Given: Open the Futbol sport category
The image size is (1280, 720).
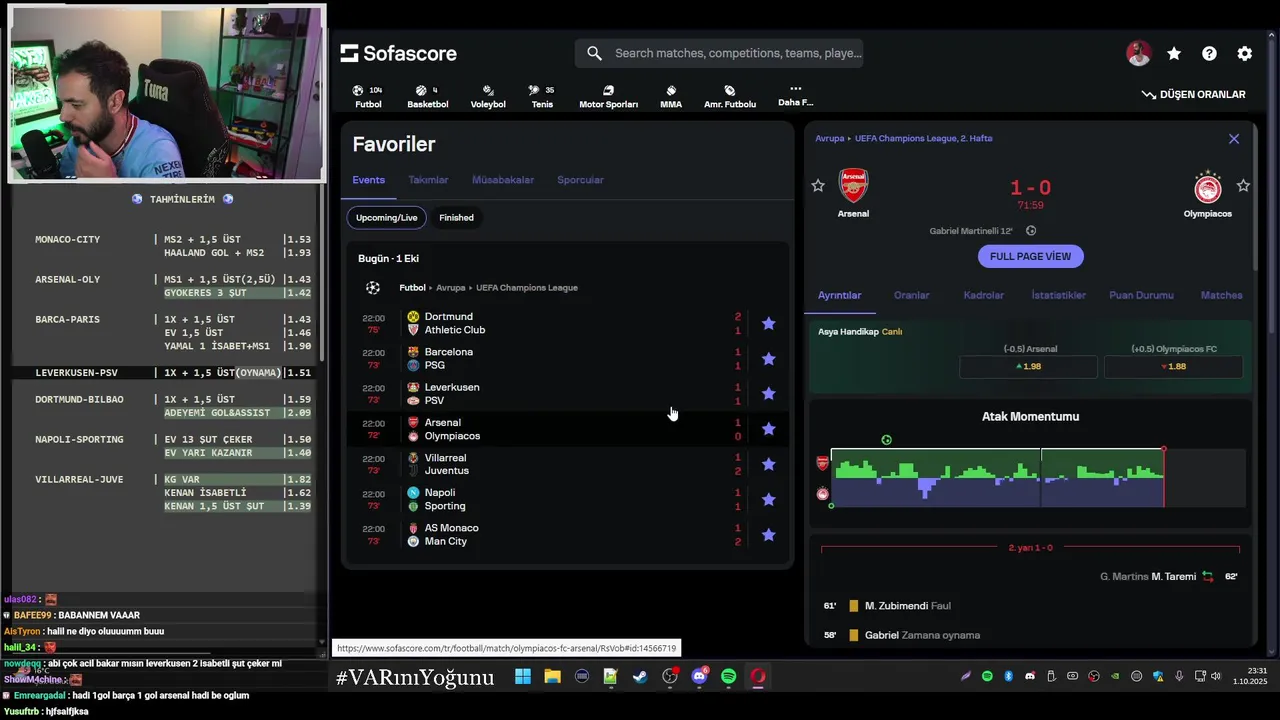Looking at the screenshot, I should point(368,96).
